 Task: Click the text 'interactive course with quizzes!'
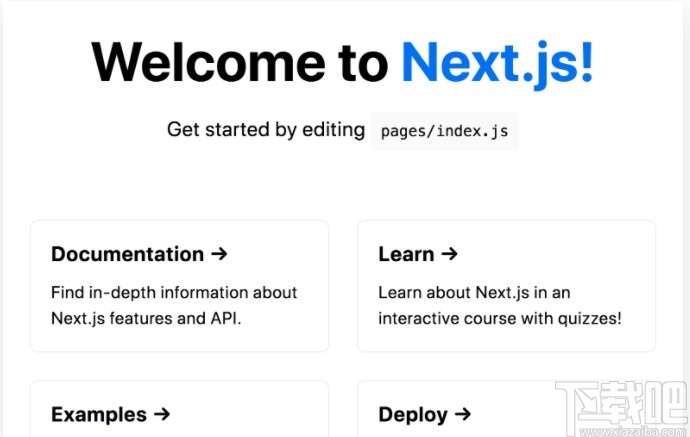pos(500,318)
